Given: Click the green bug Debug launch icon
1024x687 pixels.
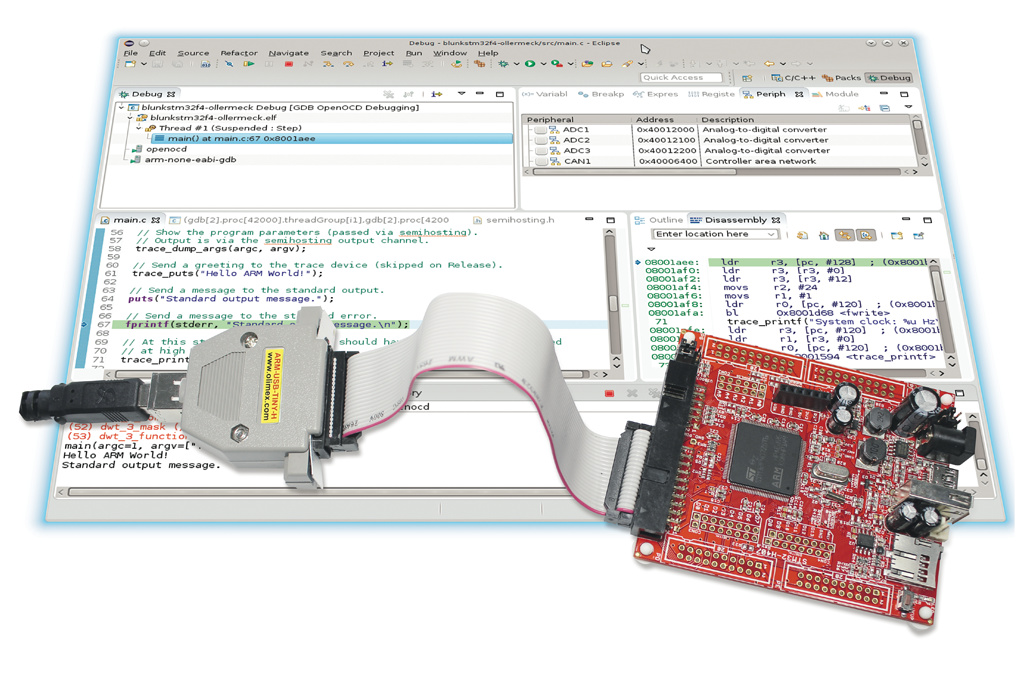Looking at the screenshot, I should [x=503, y=64].
